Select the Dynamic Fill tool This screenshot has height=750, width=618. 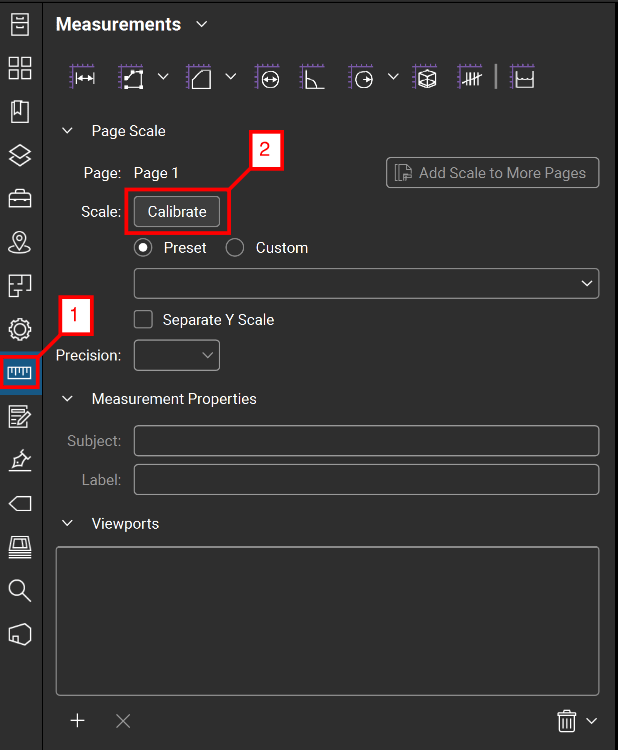(522, 77)
